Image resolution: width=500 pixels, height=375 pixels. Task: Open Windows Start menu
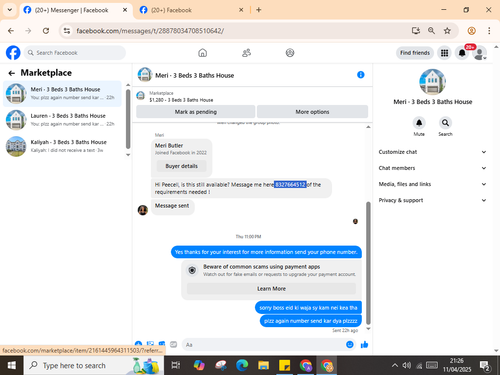[x=12, y=366]
